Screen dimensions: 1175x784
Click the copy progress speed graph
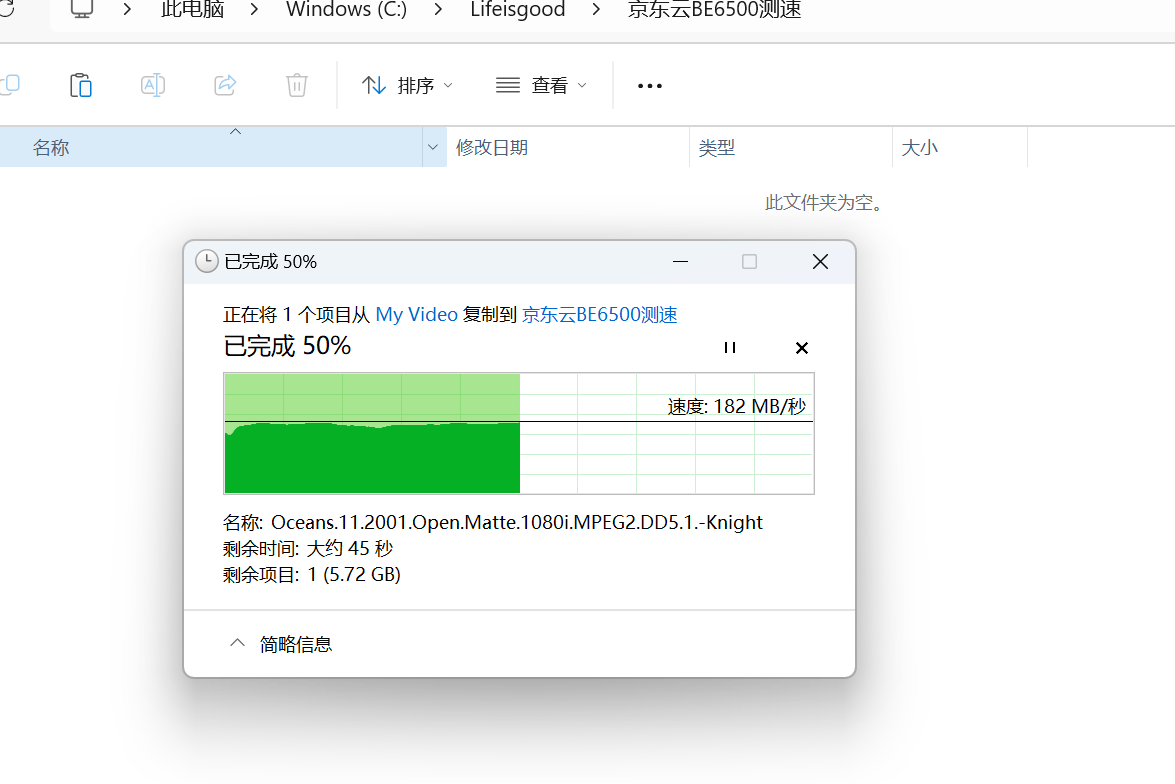(x=519, y=433)
